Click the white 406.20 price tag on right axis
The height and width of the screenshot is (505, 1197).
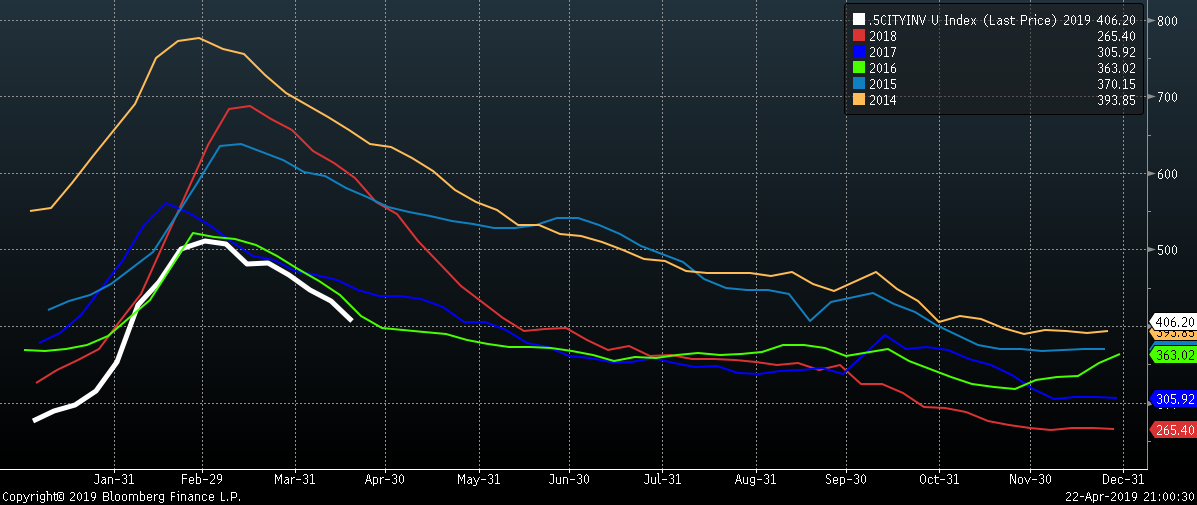click(1174, 322)
